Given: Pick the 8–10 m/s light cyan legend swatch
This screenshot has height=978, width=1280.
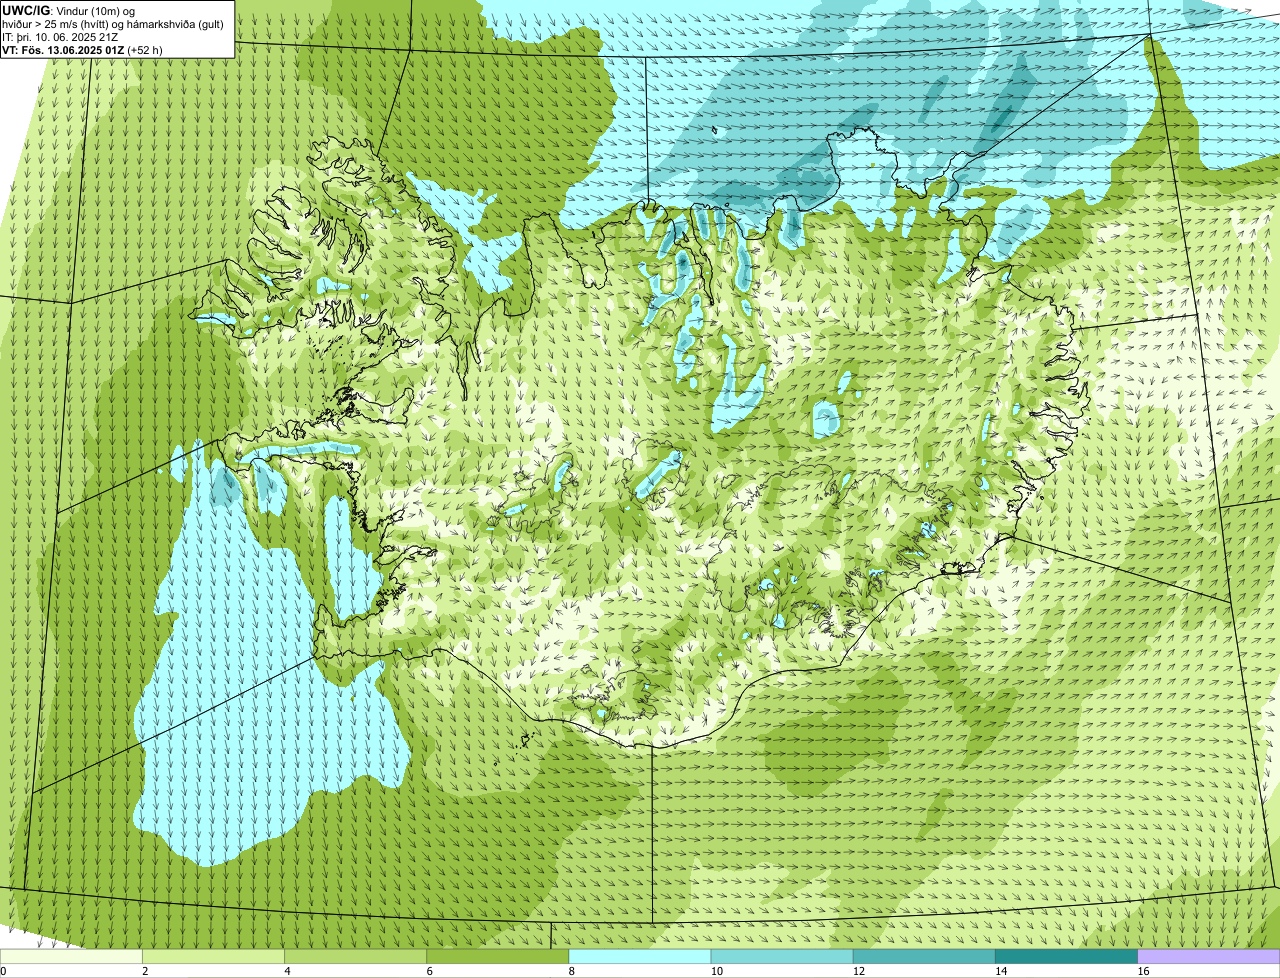Looking at the screenshot, I should click(x=640, y=956).
